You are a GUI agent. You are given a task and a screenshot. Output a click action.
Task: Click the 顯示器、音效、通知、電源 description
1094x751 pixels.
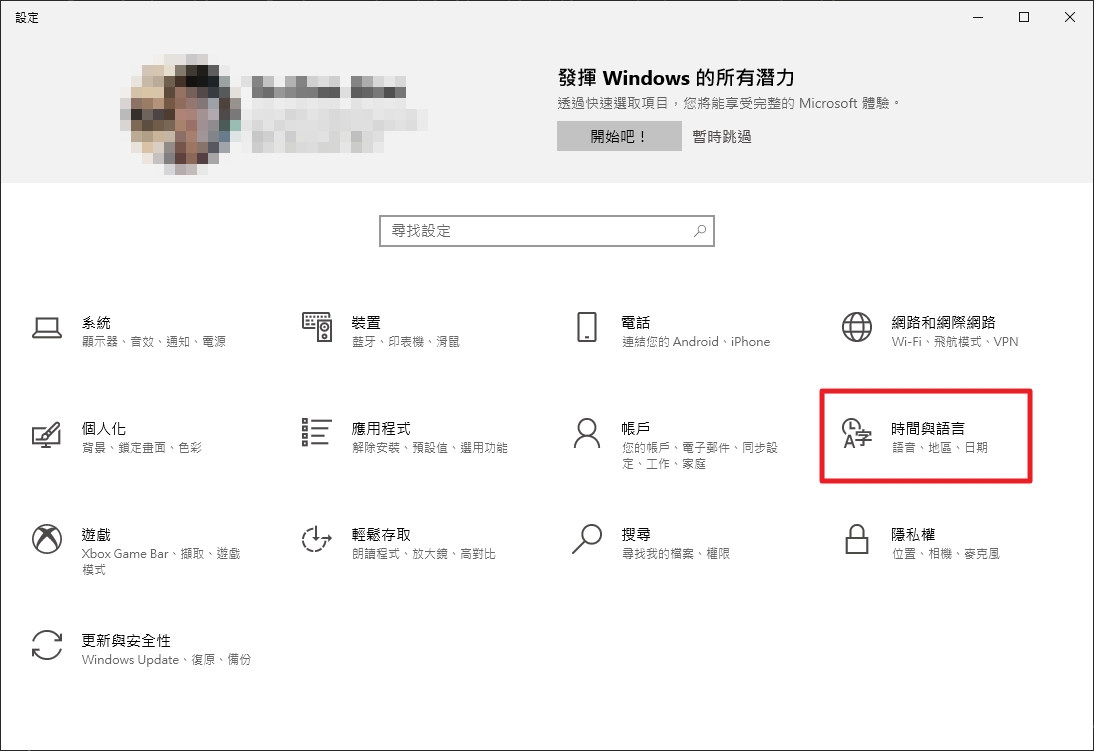153,342
